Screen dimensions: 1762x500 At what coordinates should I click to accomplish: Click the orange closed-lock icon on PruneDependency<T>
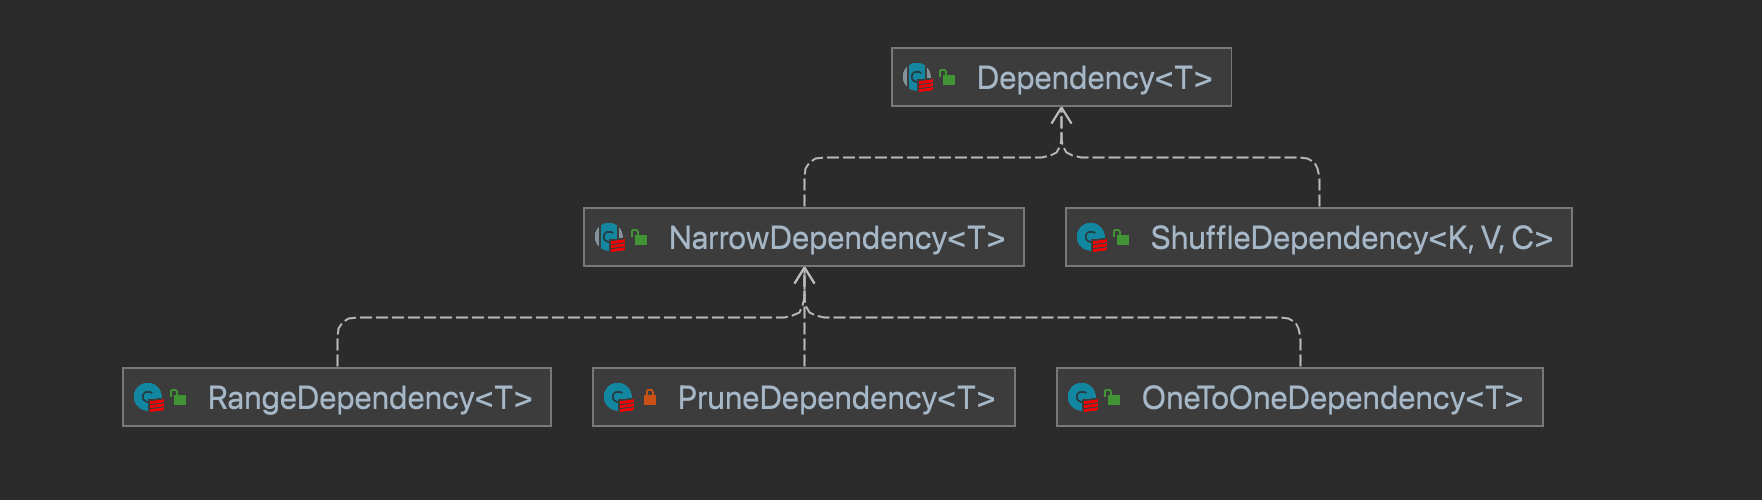[x=649, y=397]
